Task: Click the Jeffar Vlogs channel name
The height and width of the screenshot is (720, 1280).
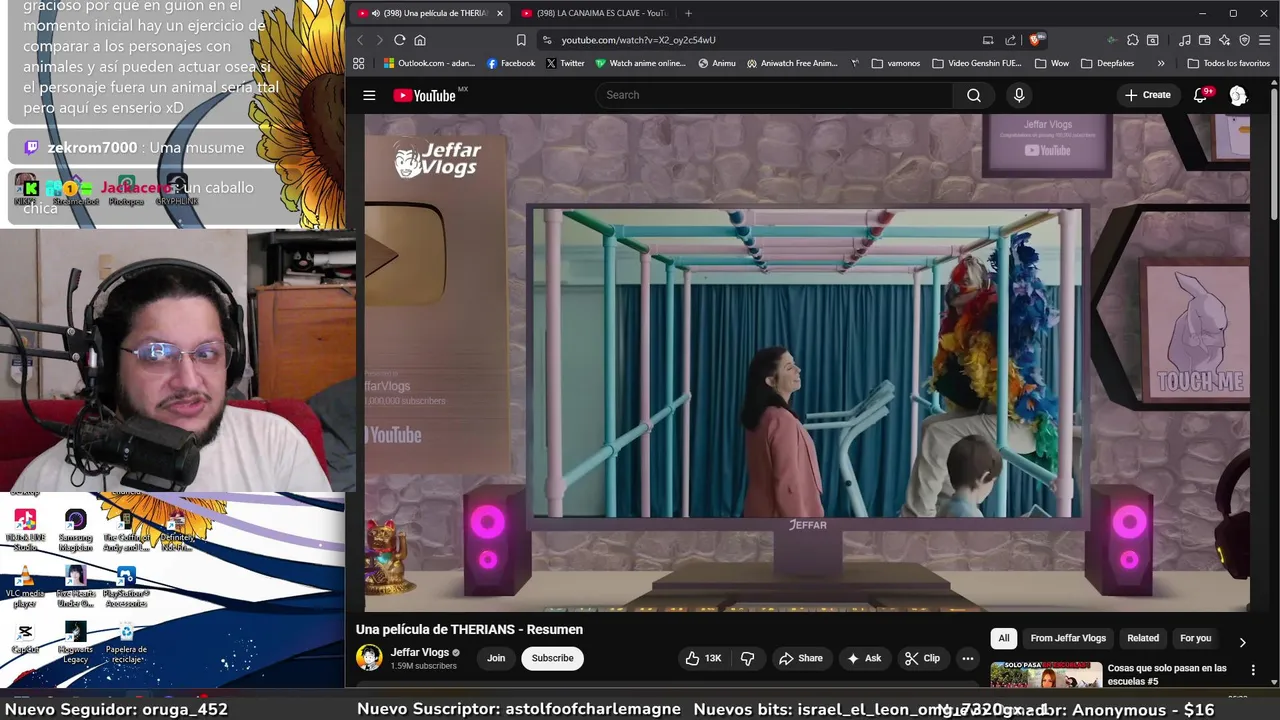Action: tap(420, 652)
